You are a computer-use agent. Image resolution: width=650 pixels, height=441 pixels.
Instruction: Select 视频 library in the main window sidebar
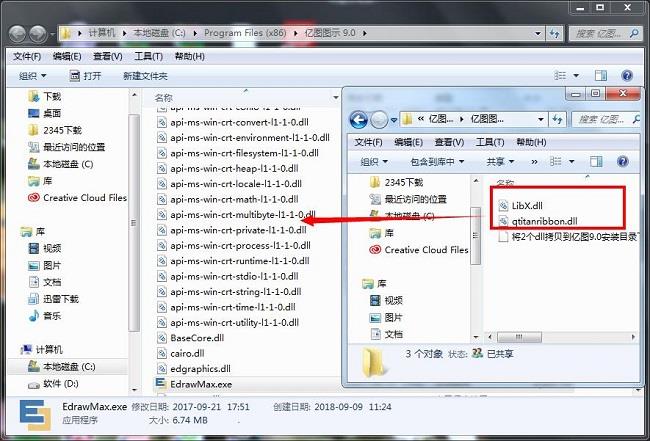pos(44,248)
